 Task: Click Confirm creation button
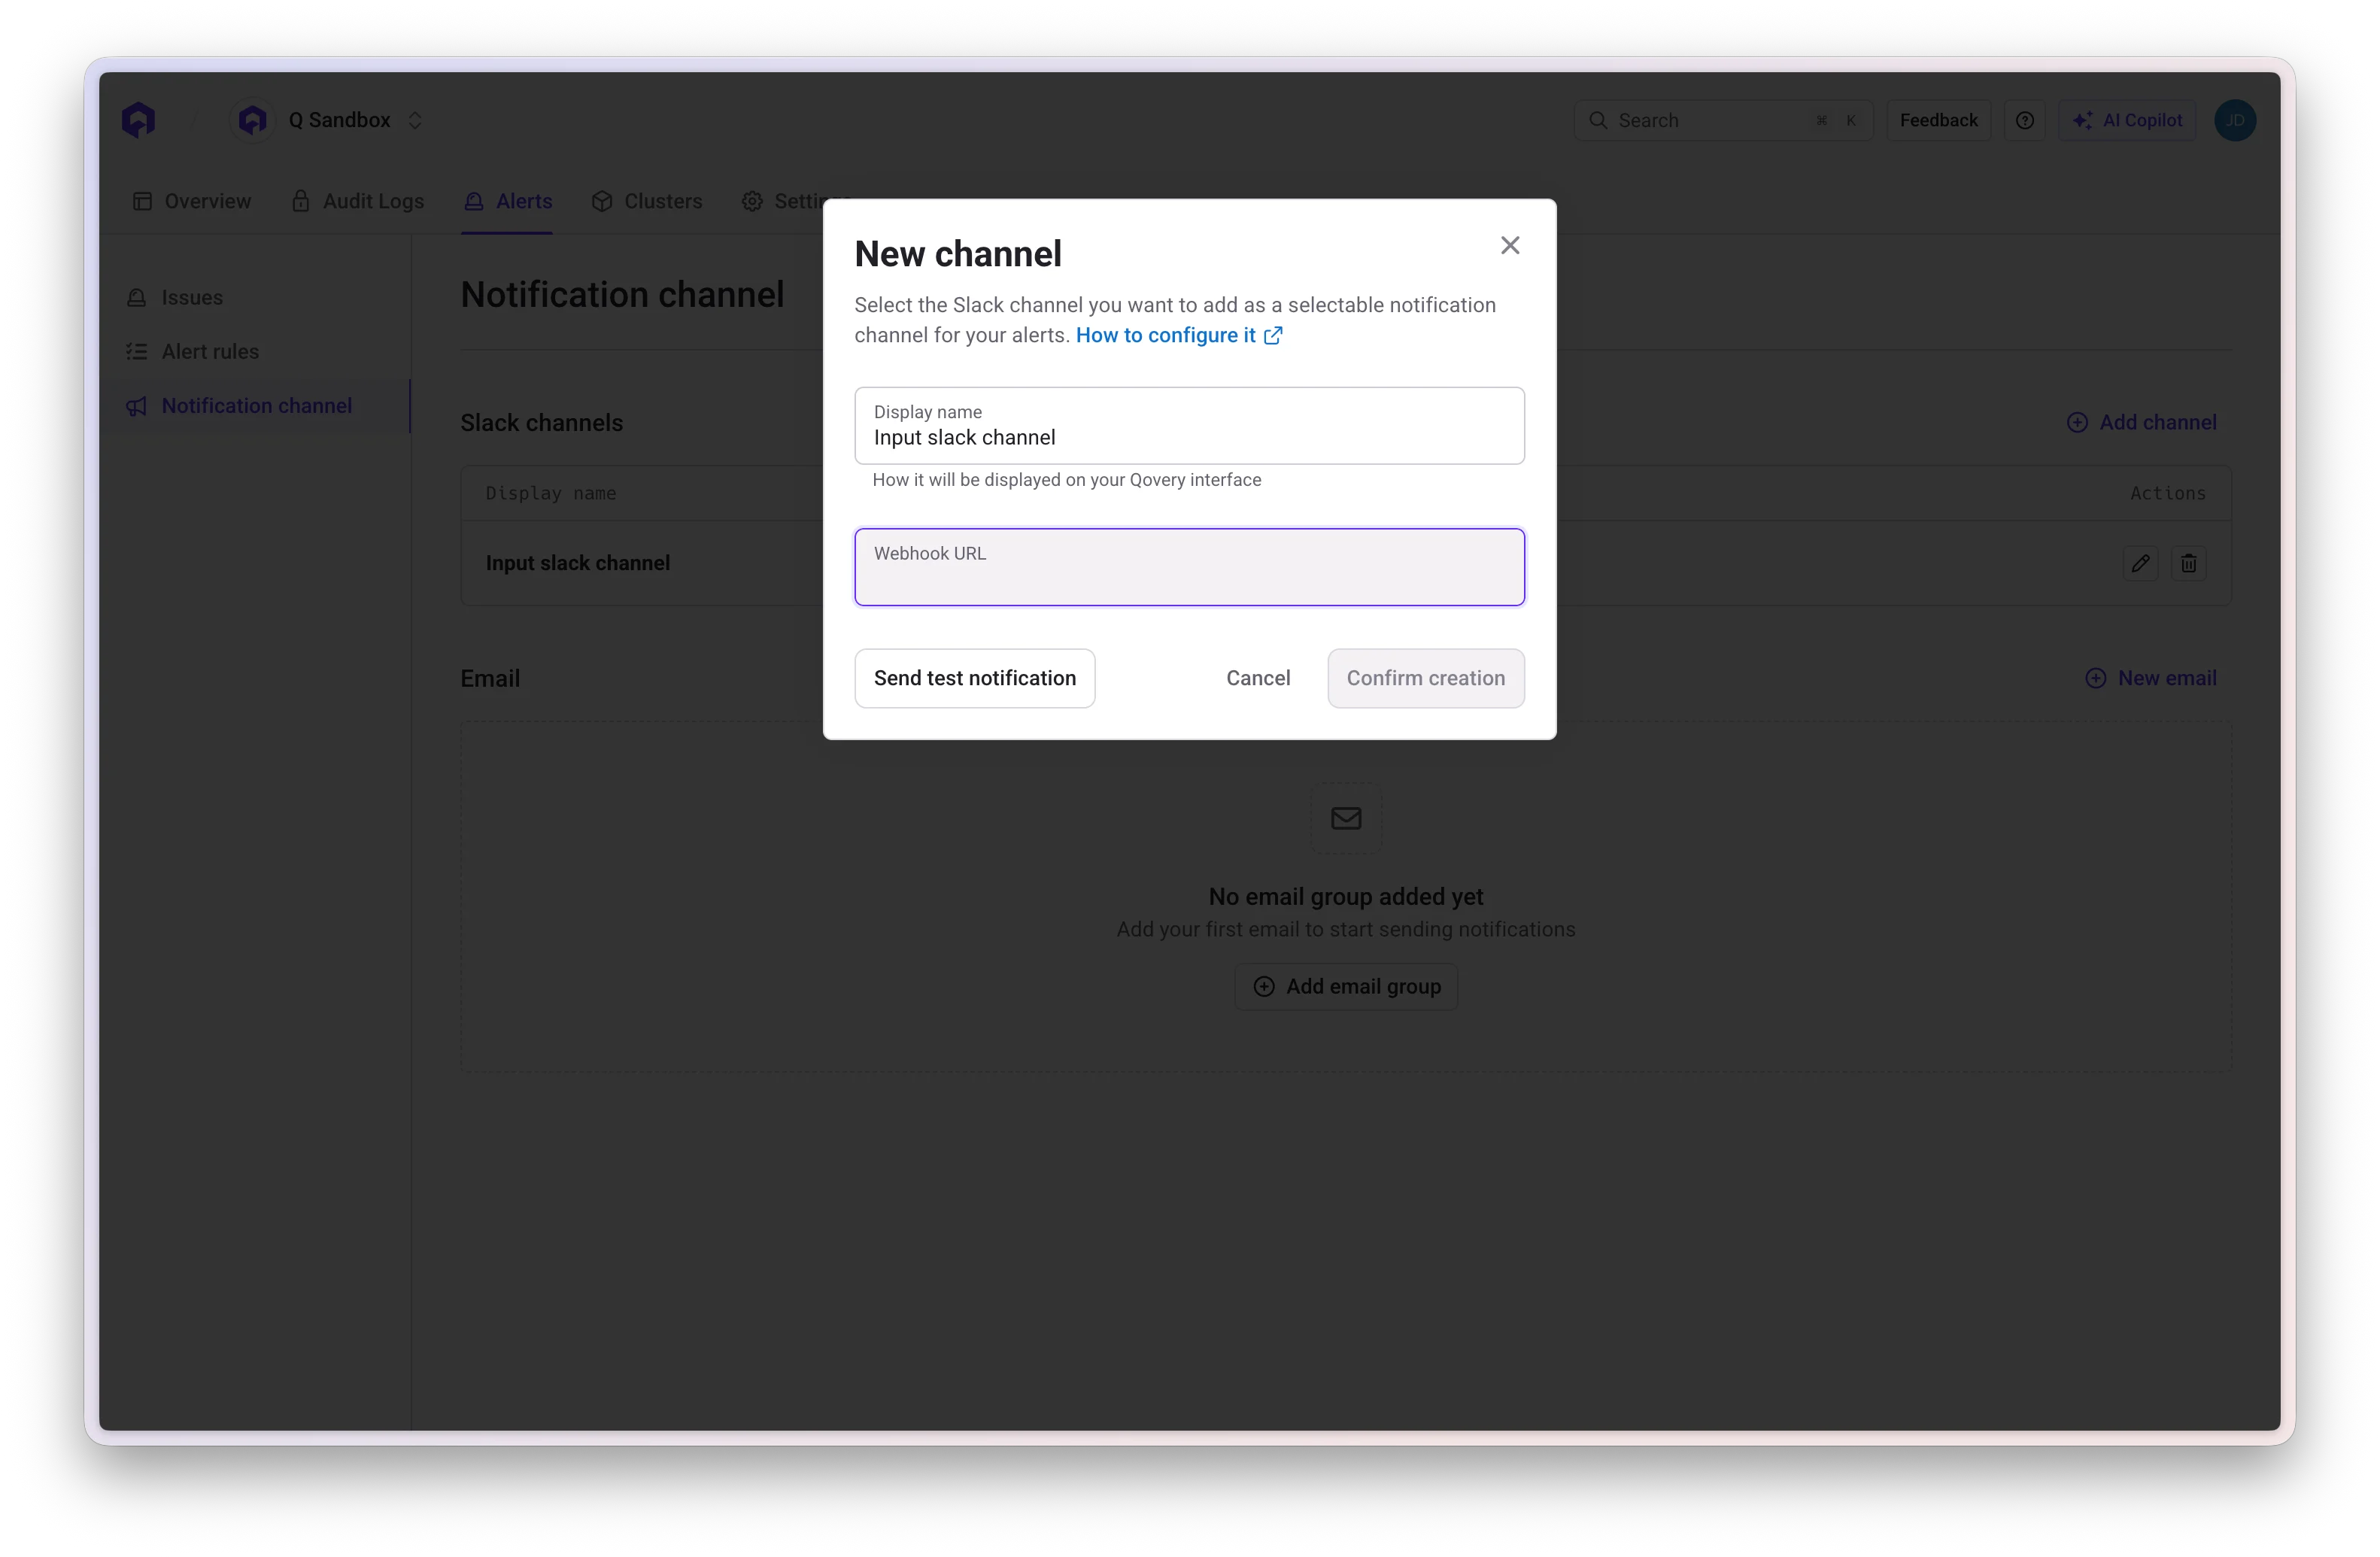[x=1425, y=678]
